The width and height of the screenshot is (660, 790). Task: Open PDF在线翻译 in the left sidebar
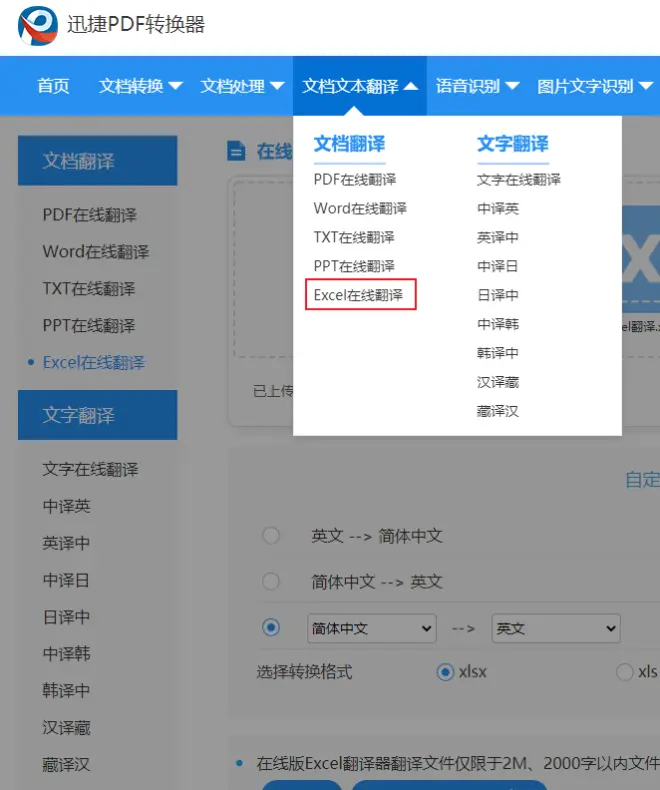click(x=90, y=215)
